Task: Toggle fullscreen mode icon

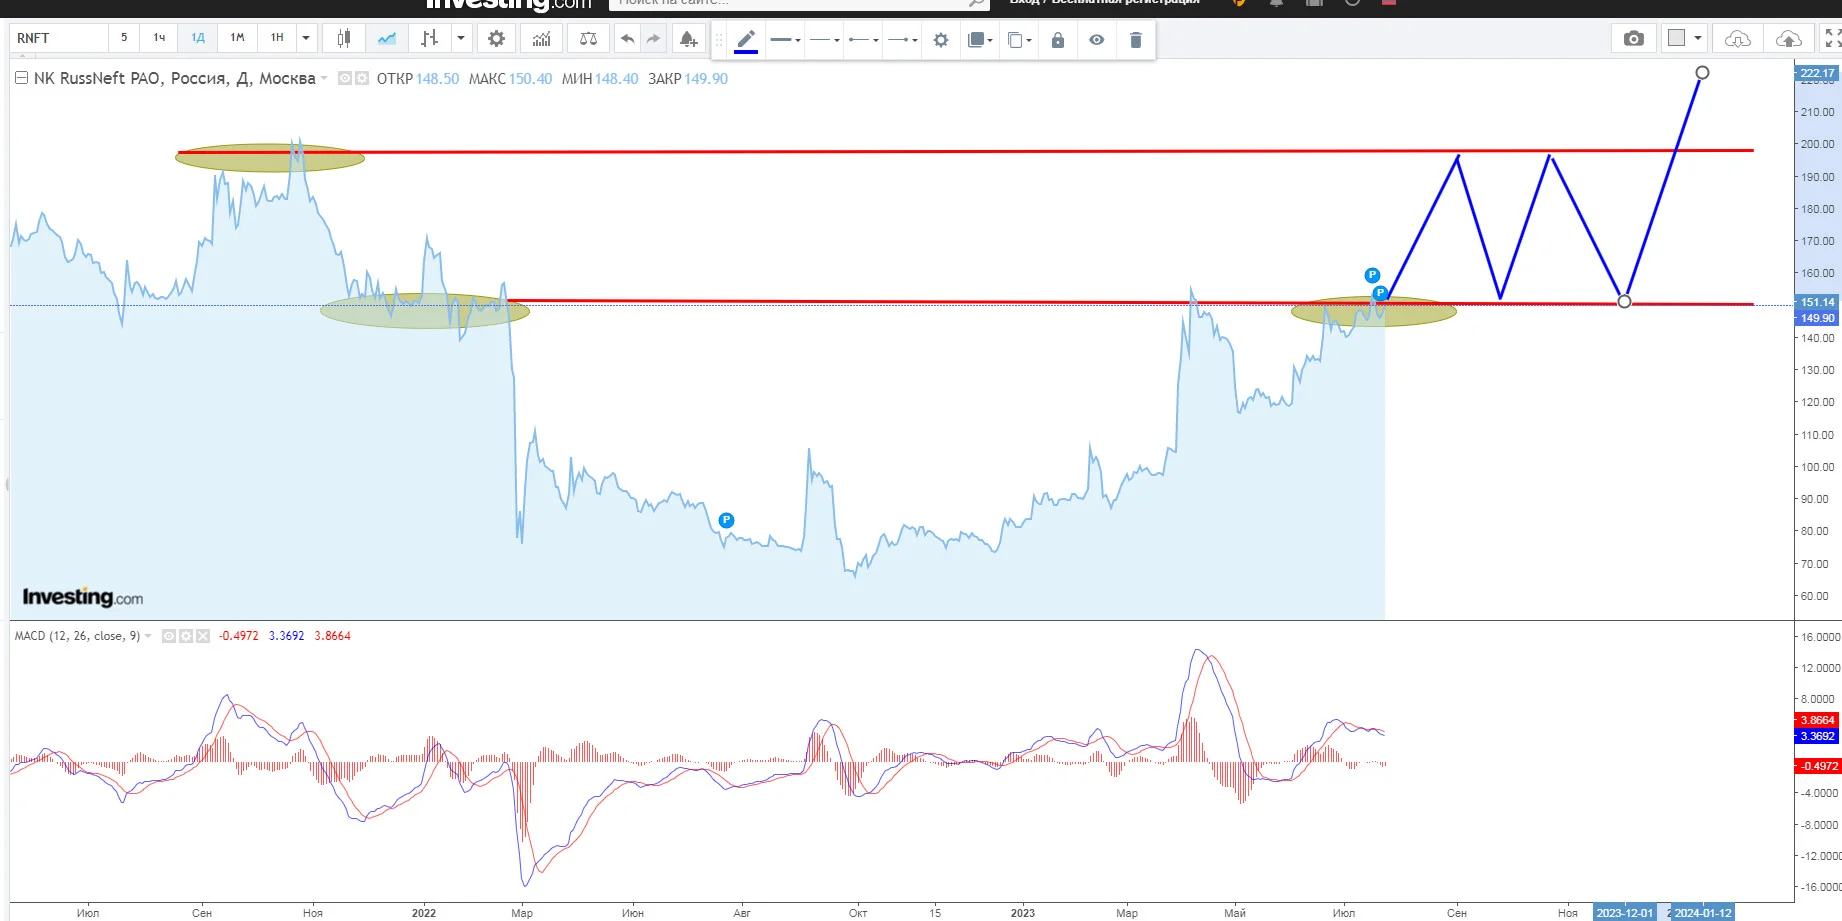Action: click(x=1832, y=38)
